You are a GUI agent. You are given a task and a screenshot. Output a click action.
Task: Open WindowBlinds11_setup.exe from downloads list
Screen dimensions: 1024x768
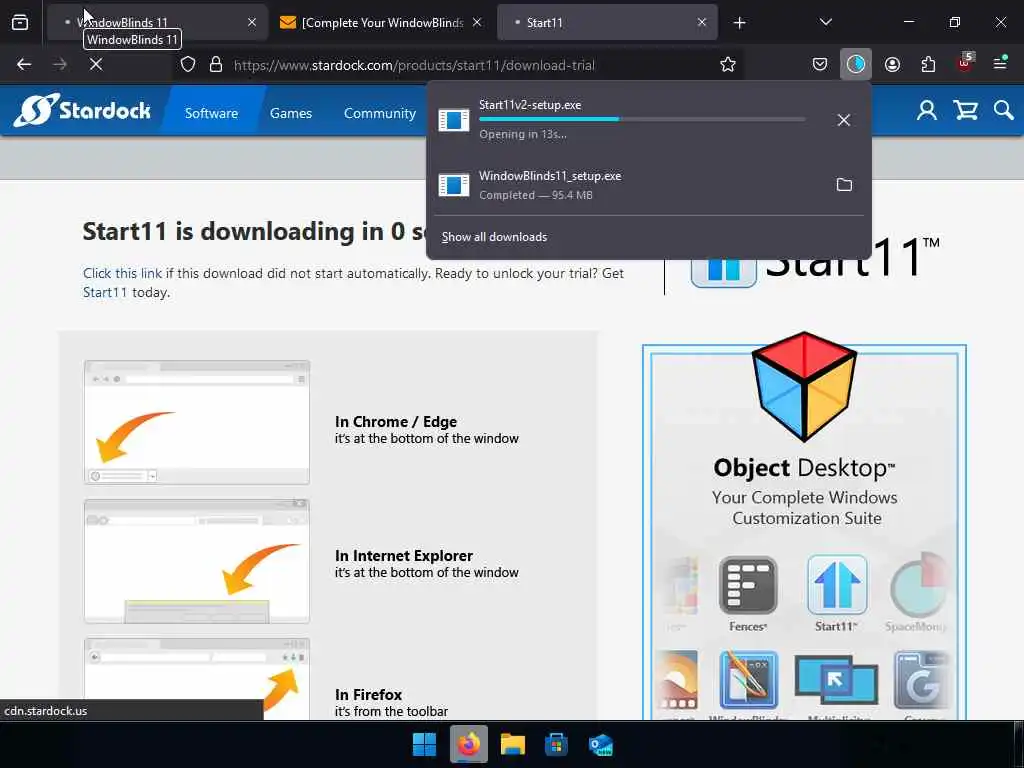[x=627, y=185]
